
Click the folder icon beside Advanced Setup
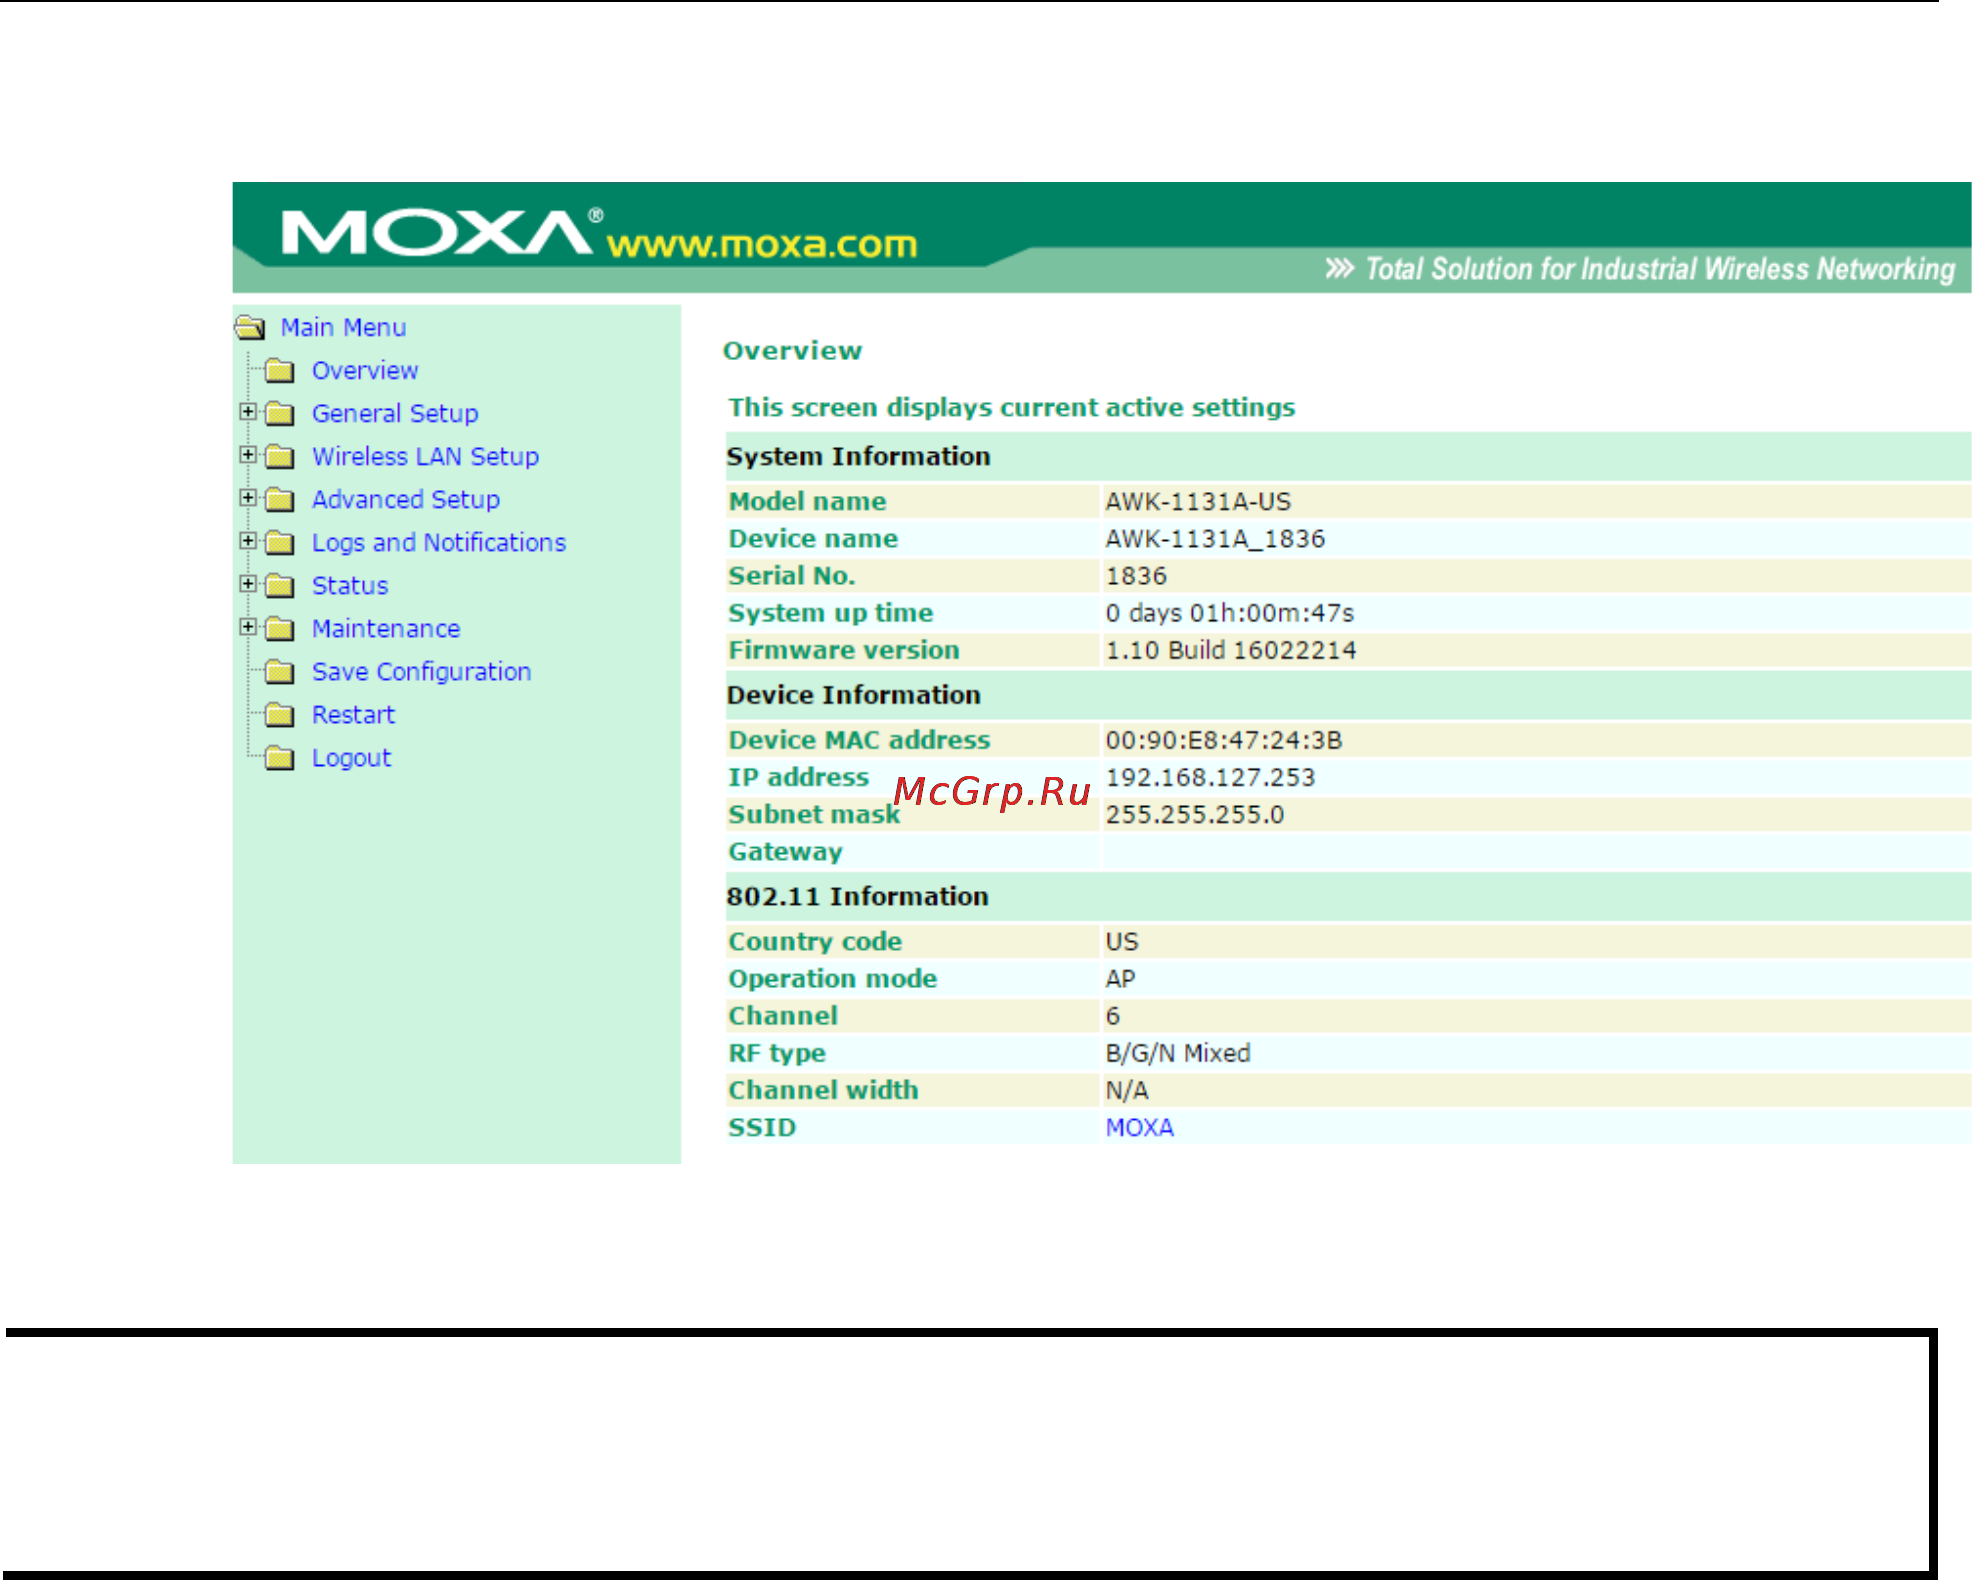click(280, 500)
